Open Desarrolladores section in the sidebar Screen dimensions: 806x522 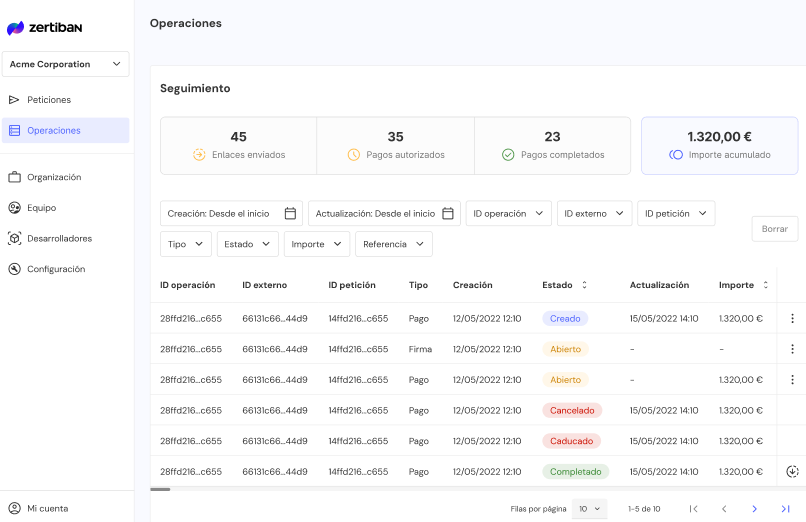[x=59, y=239]
